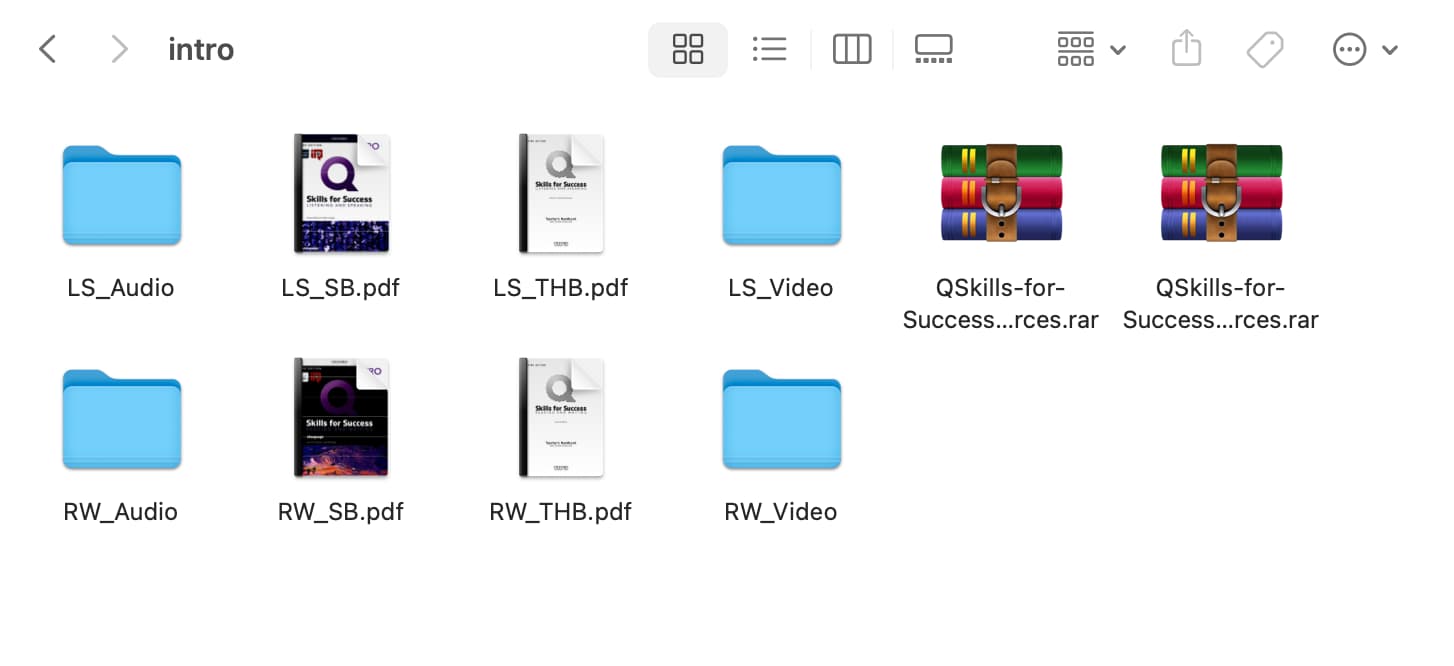Click the RW_THB.pdf file name label
Viewport: 1454px width, 666px height.
(x=561, y=512)
